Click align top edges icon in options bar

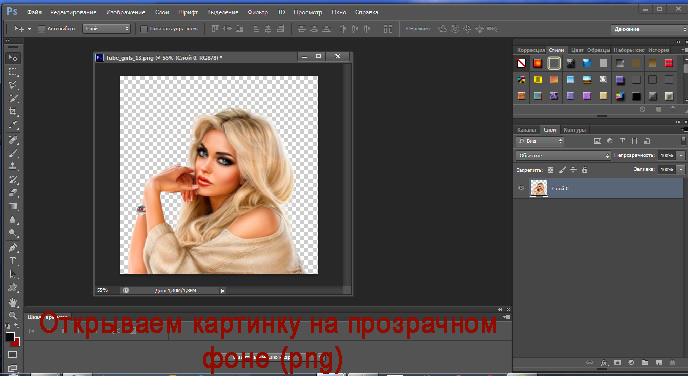coord(215,29)
